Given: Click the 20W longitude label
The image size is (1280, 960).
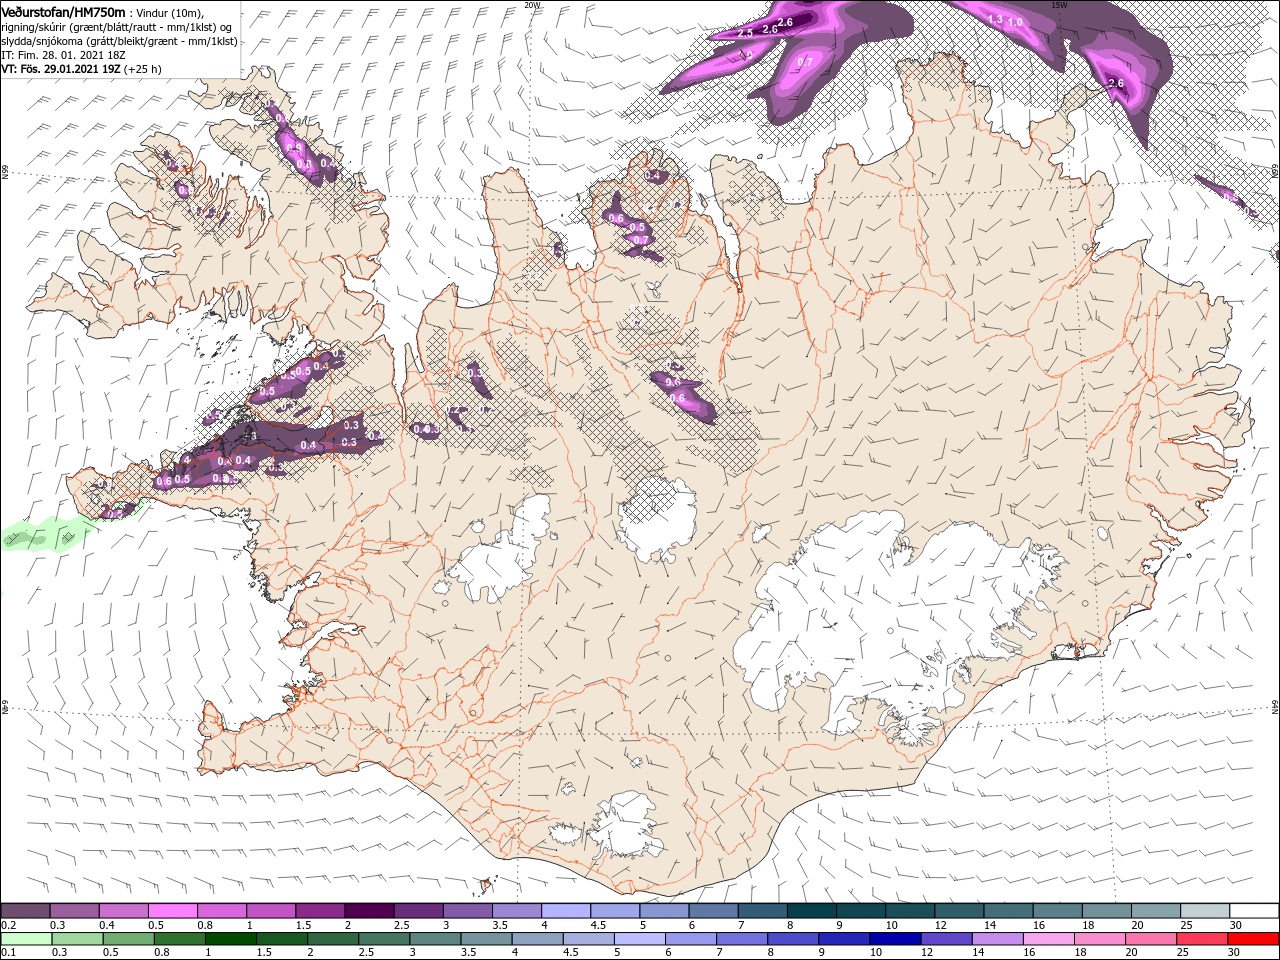Looking at the screenshot, I should 532,5.
